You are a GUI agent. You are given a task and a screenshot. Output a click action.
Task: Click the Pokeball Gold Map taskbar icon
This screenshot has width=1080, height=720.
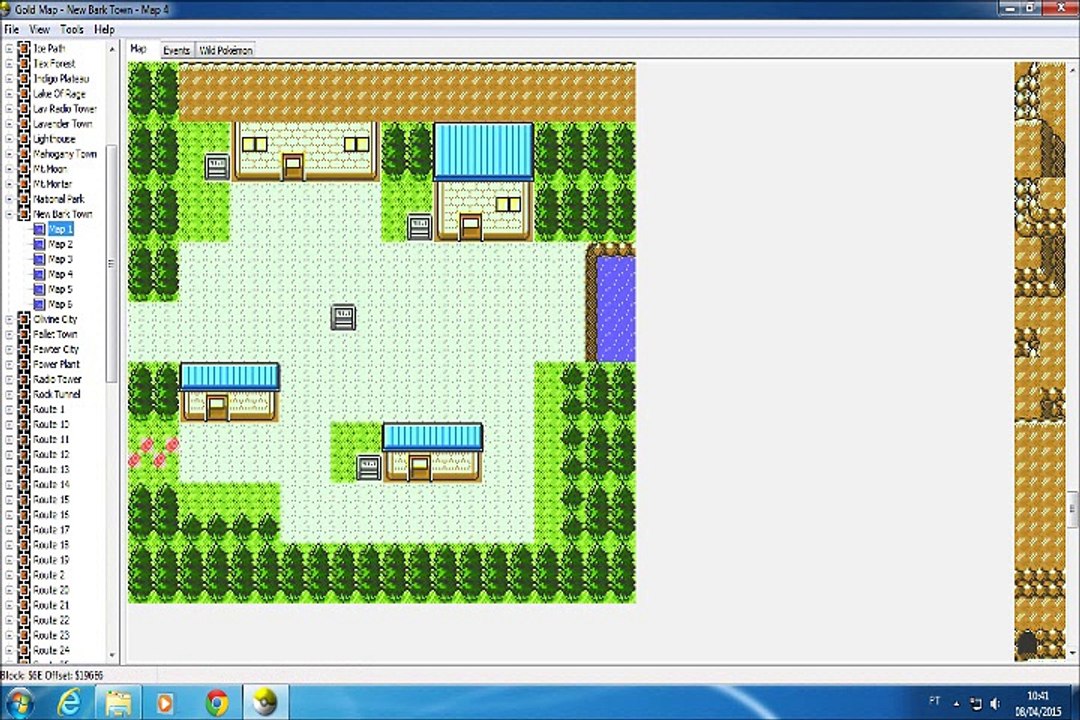point(264,703)
